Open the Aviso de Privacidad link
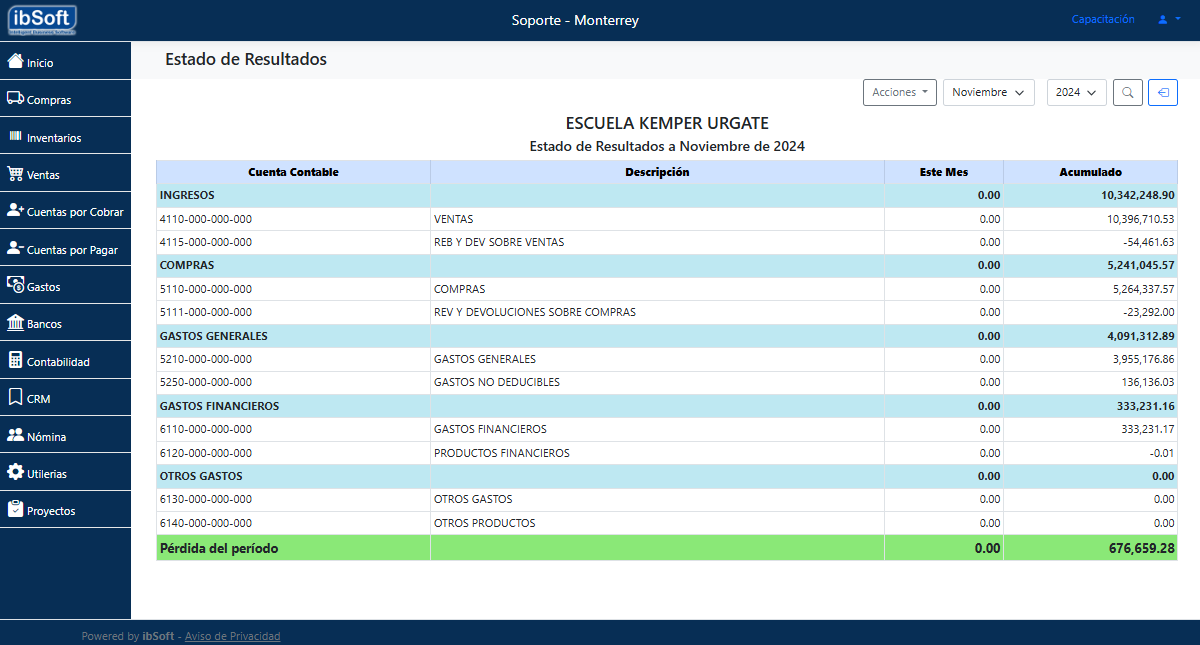This screenshot has height=645, width=1200. click(x=232, y=636)
